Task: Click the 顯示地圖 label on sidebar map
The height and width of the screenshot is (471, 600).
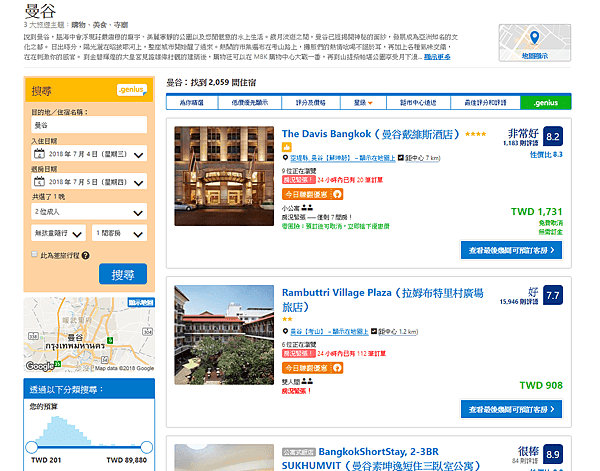Action: 141,303
